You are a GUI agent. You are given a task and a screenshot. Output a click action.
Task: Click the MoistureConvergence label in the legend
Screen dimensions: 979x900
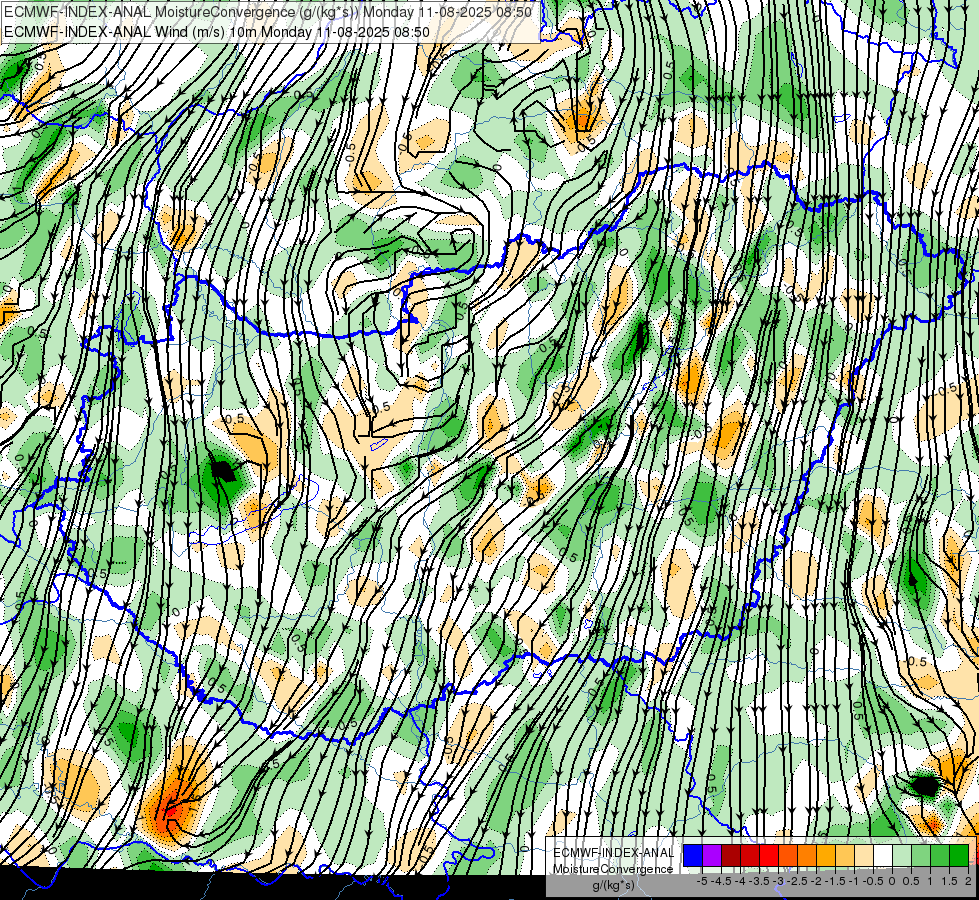[613, 869]
